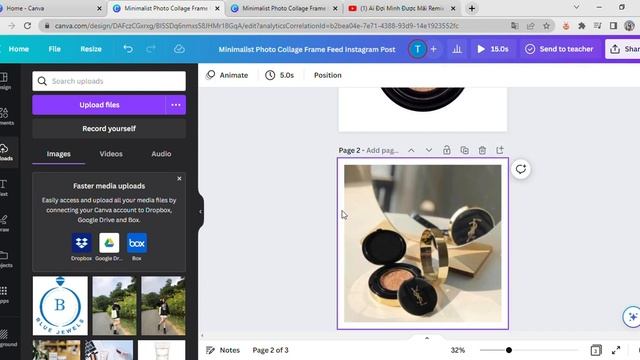Open the insights chart icon
The image size is (640, 360).
click(x=457, y=49)
